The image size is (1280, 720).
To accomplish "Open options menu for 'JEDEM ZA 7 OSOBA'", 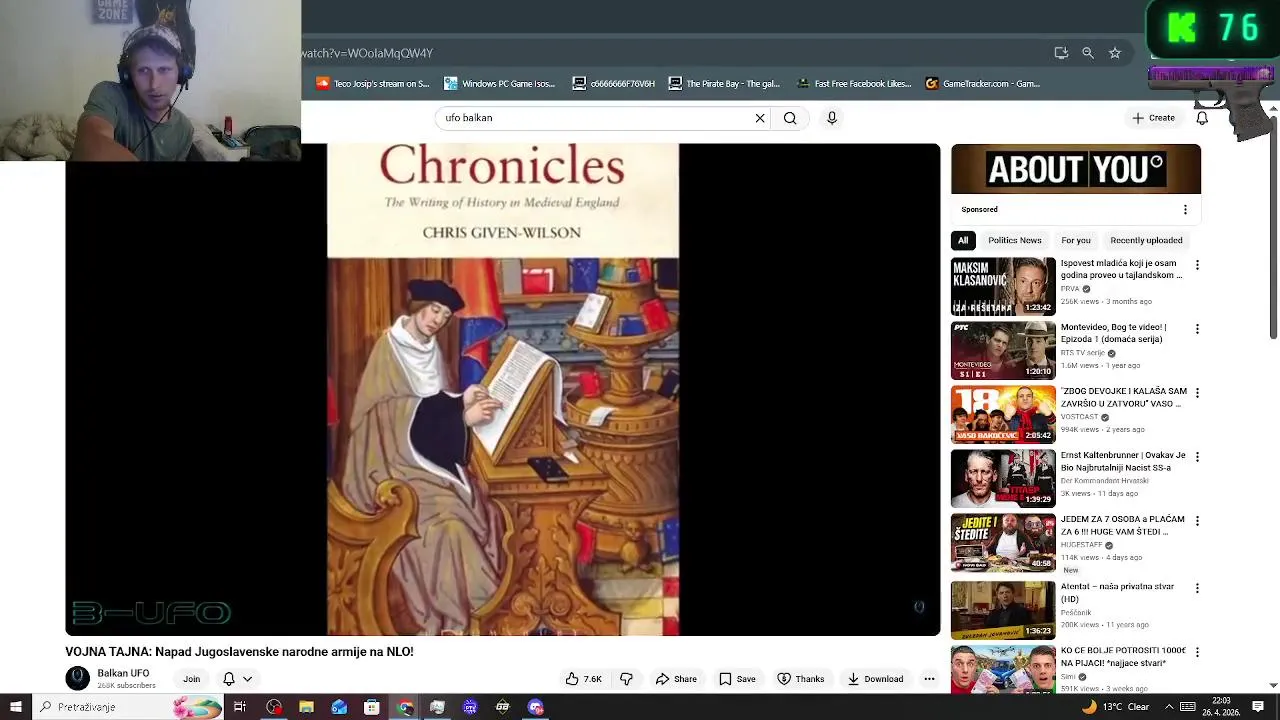I will (x=1197, y=521).
